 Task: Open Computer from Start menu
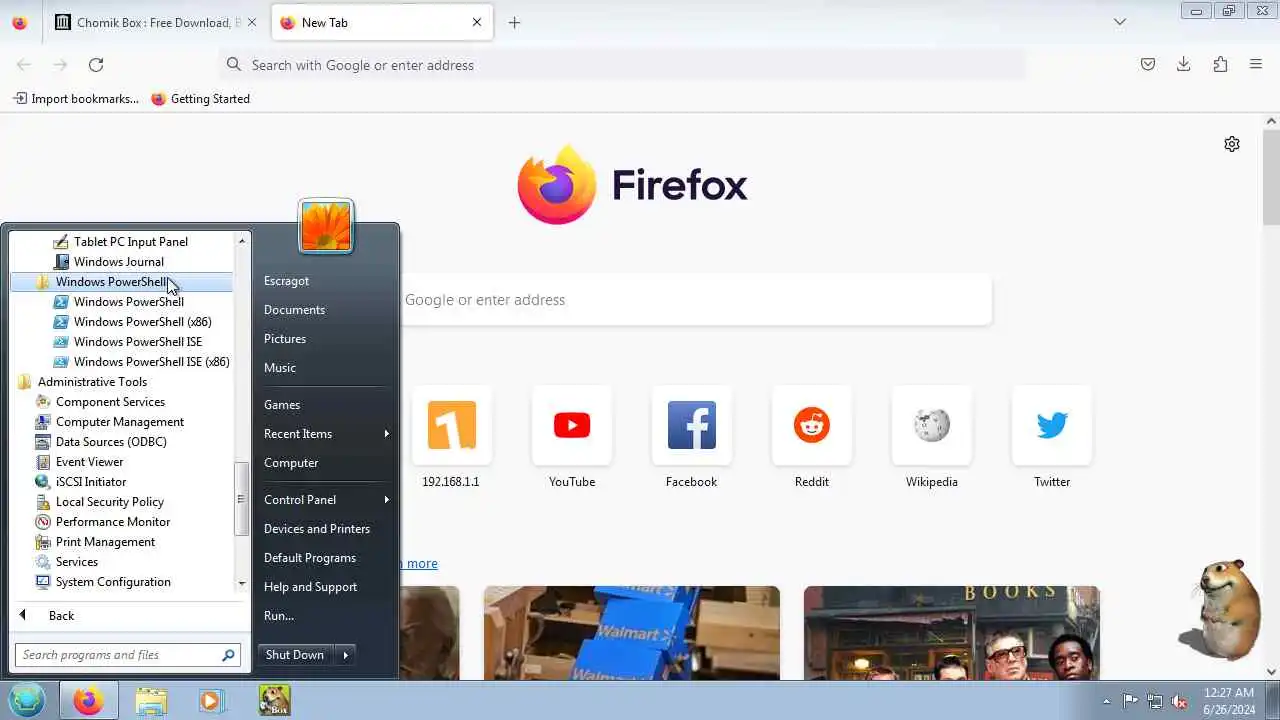point(291,463)
